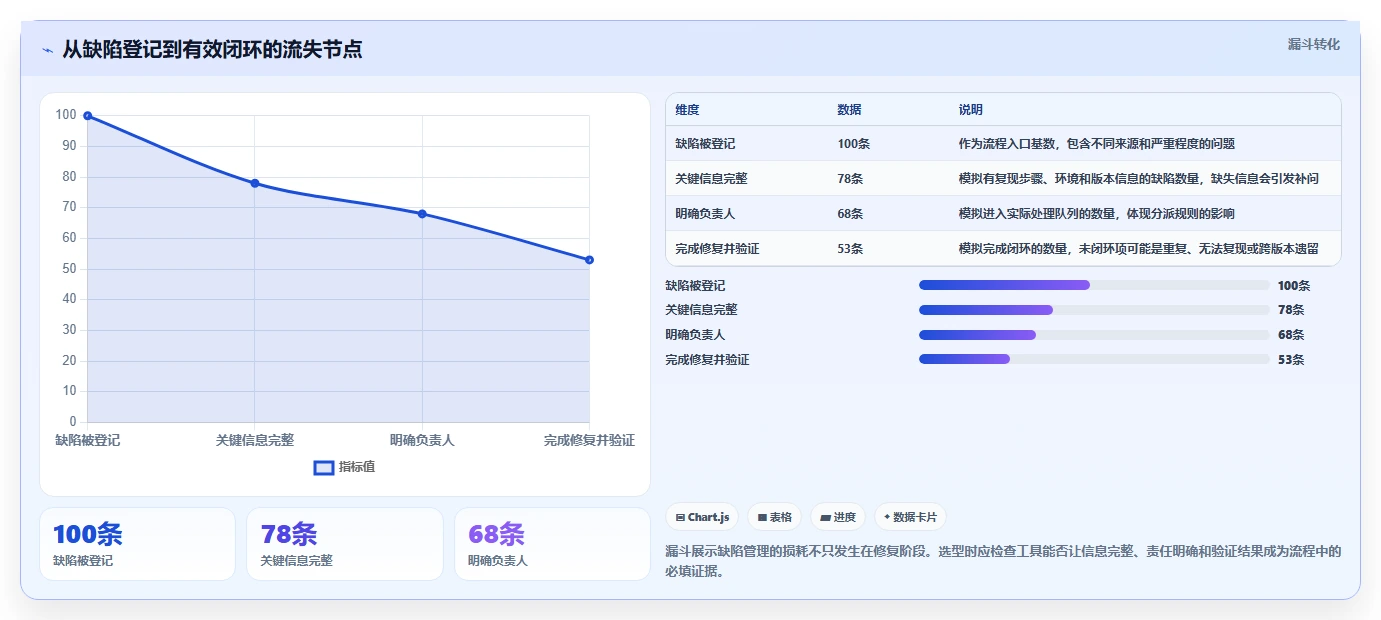The width and height of the screenshot is (1381, 620).
Task: Click the y-axis label 50
Action: click(69, 268)
